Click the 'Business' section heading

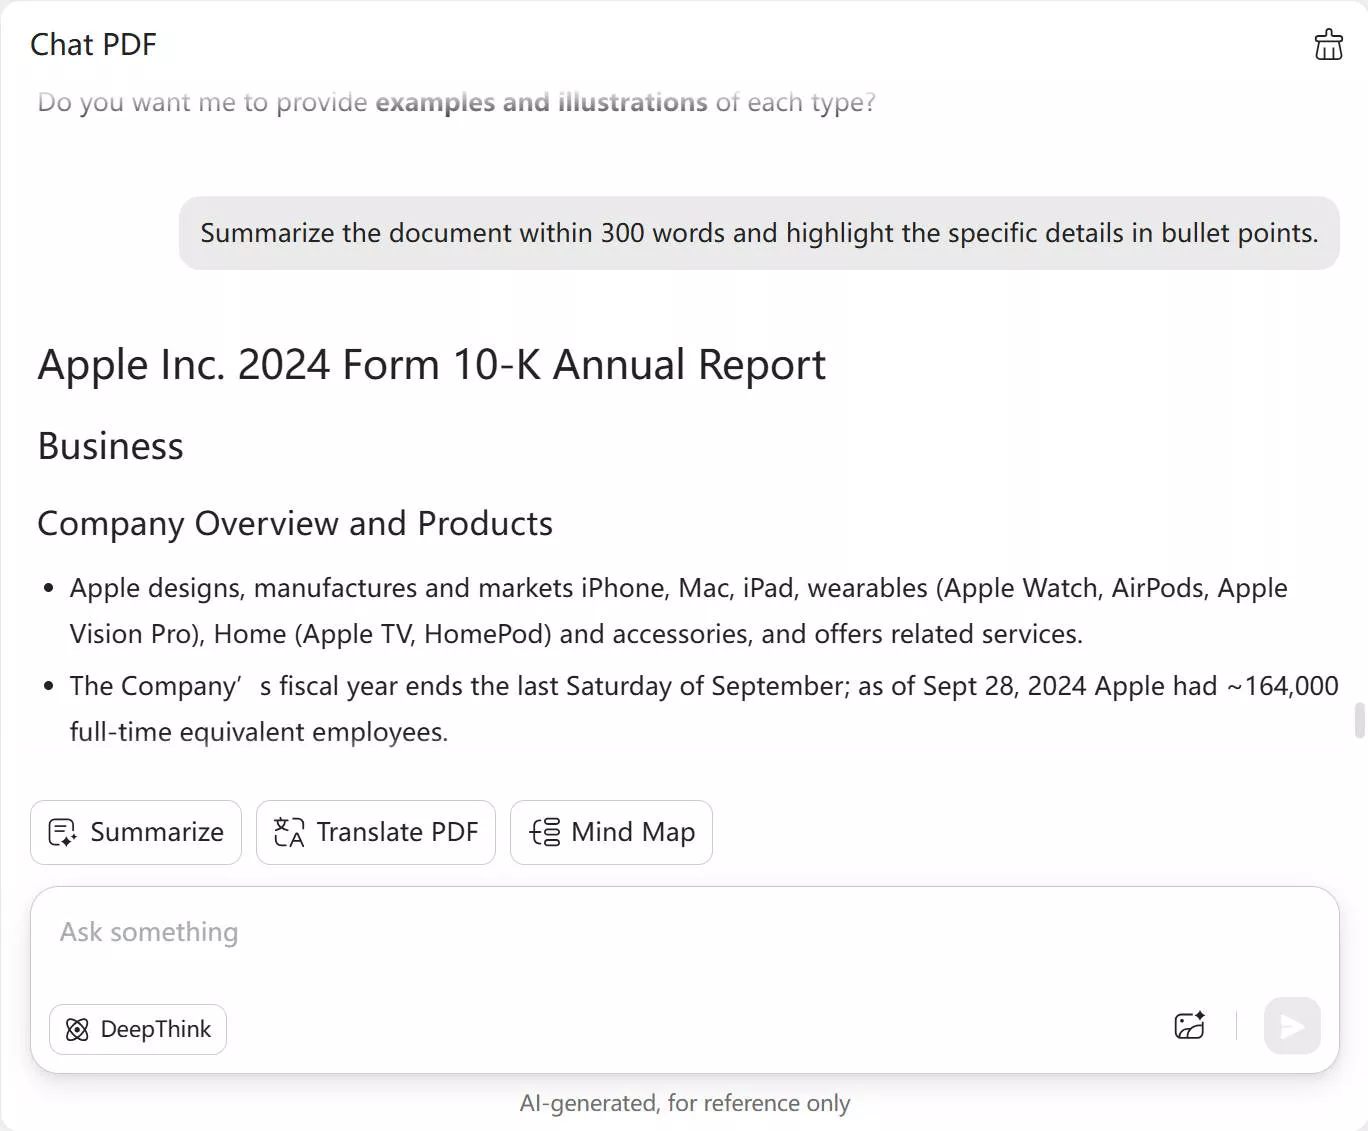coord(110,446)
